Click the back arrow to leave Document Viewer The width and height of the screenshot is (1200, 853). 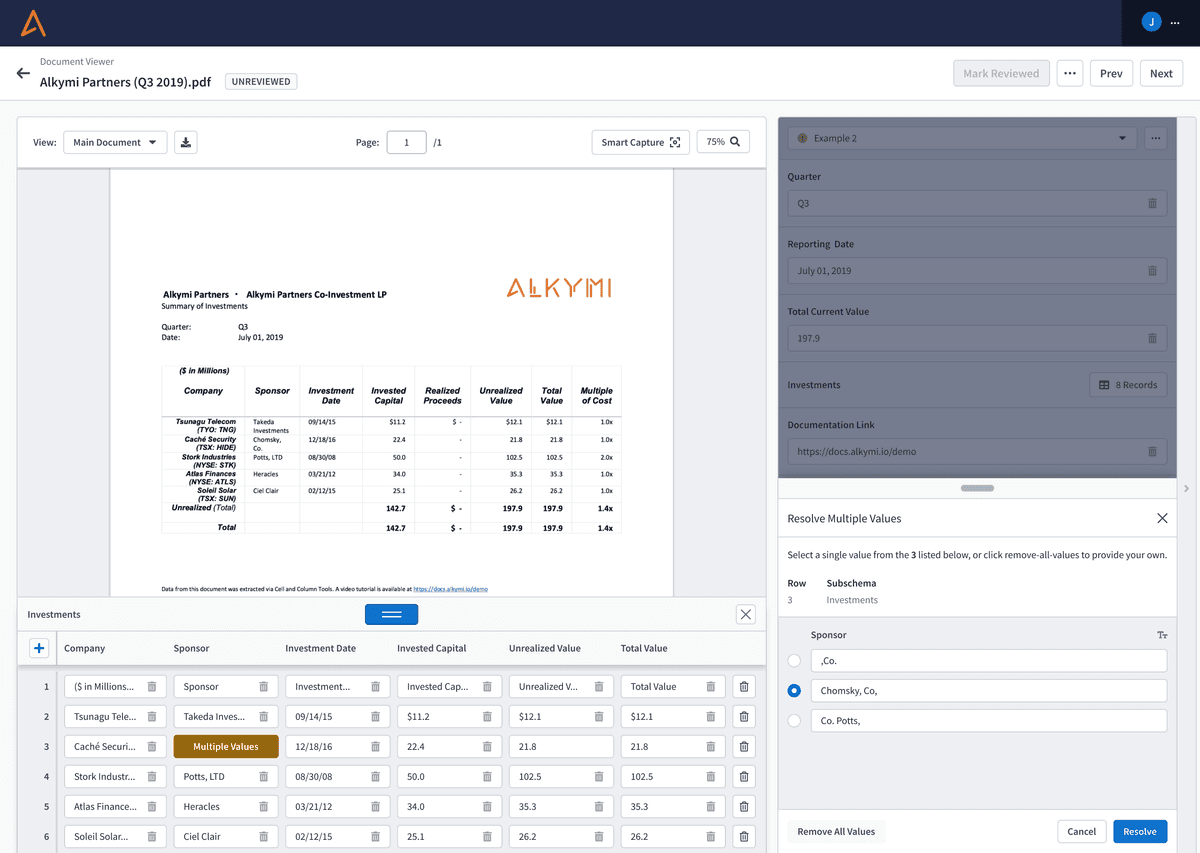coord(23,74)
